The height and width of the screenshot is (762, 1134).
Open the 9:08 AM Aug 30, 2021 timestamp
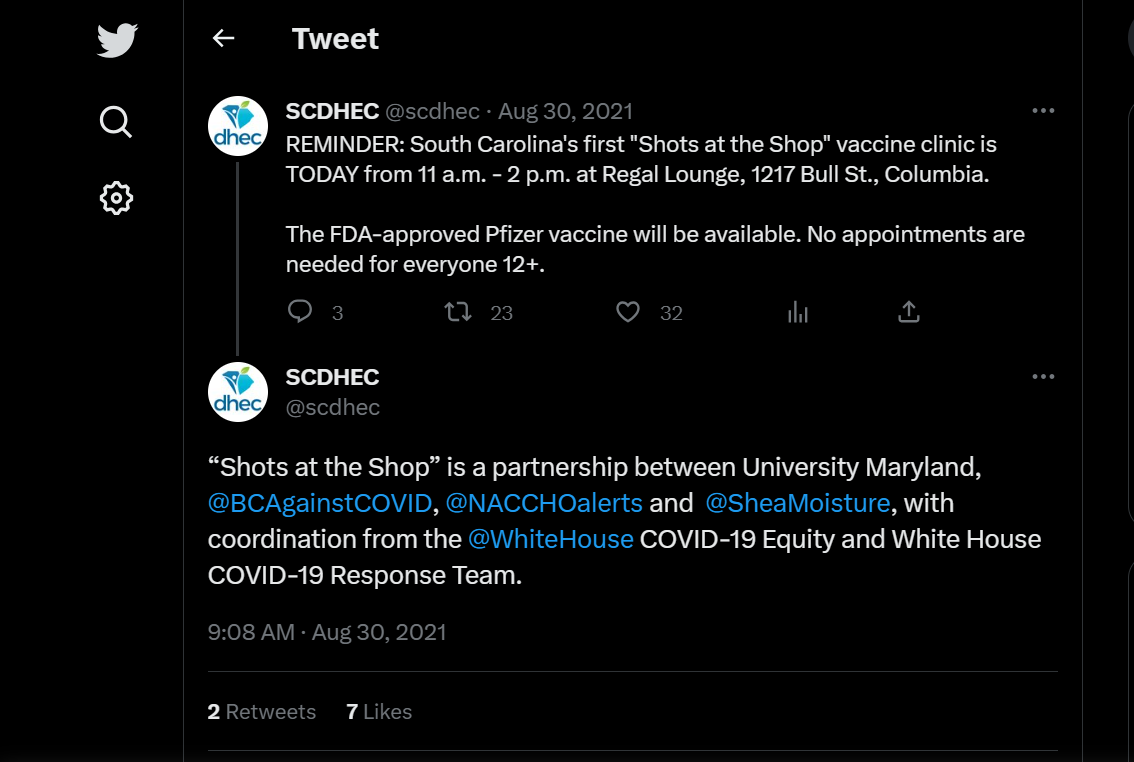point(327,633)
